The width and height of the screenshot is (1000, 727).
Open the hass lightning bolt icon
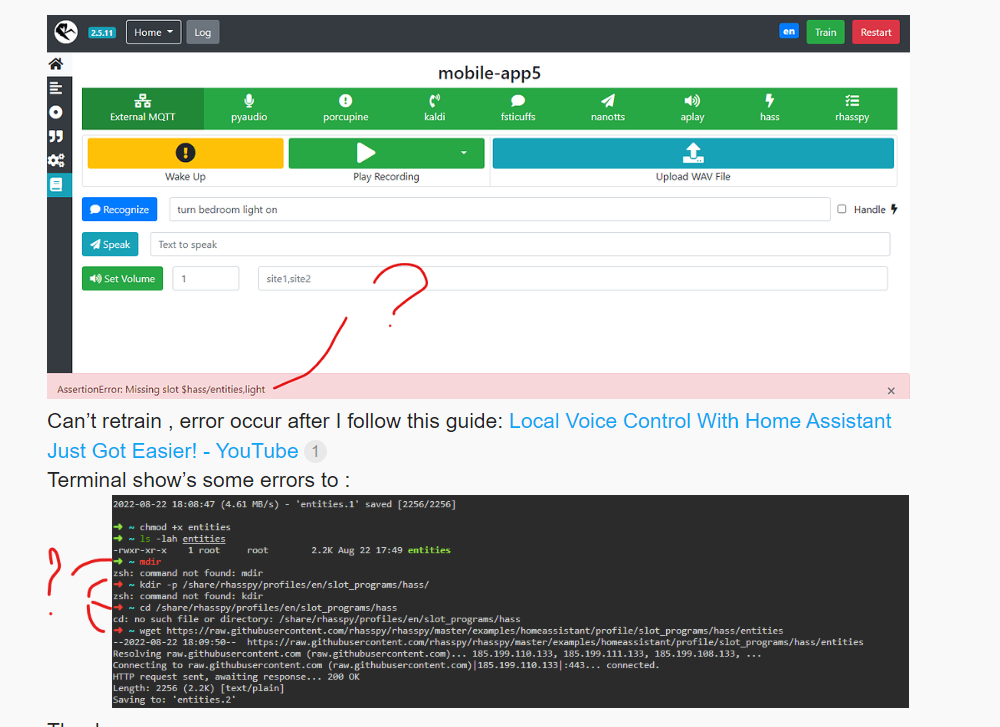click(x=769, y=101)
